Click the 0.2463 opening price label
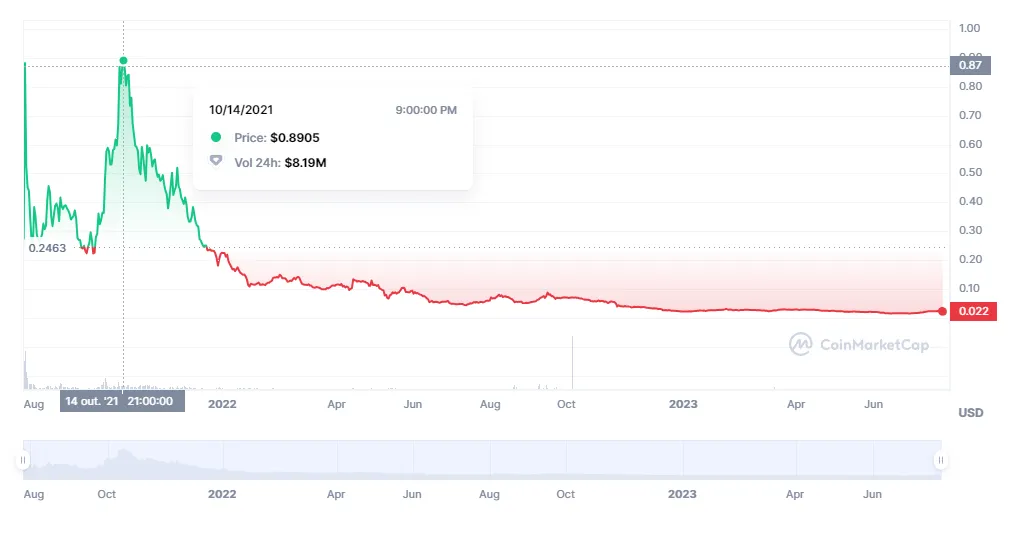Screen dimensions: 1014x541 coord(47,248)
